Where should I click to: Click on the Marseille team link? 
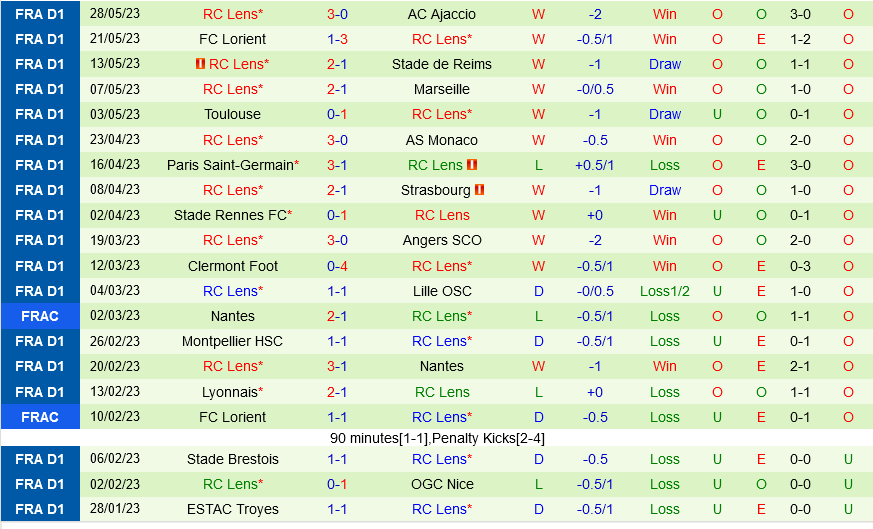pos(441,89)
